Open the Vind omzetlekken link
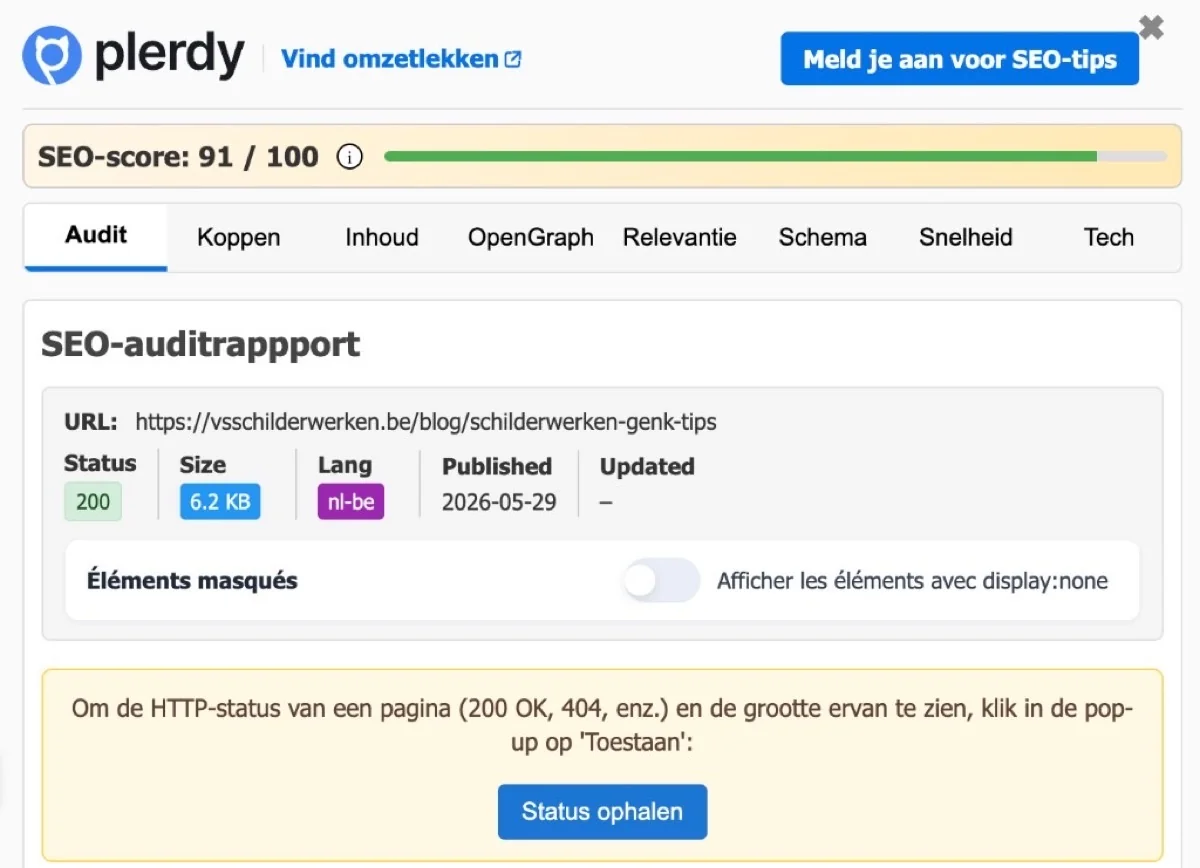The width and height of the screenshot is (1200, 868). click(x=401, y=59)
